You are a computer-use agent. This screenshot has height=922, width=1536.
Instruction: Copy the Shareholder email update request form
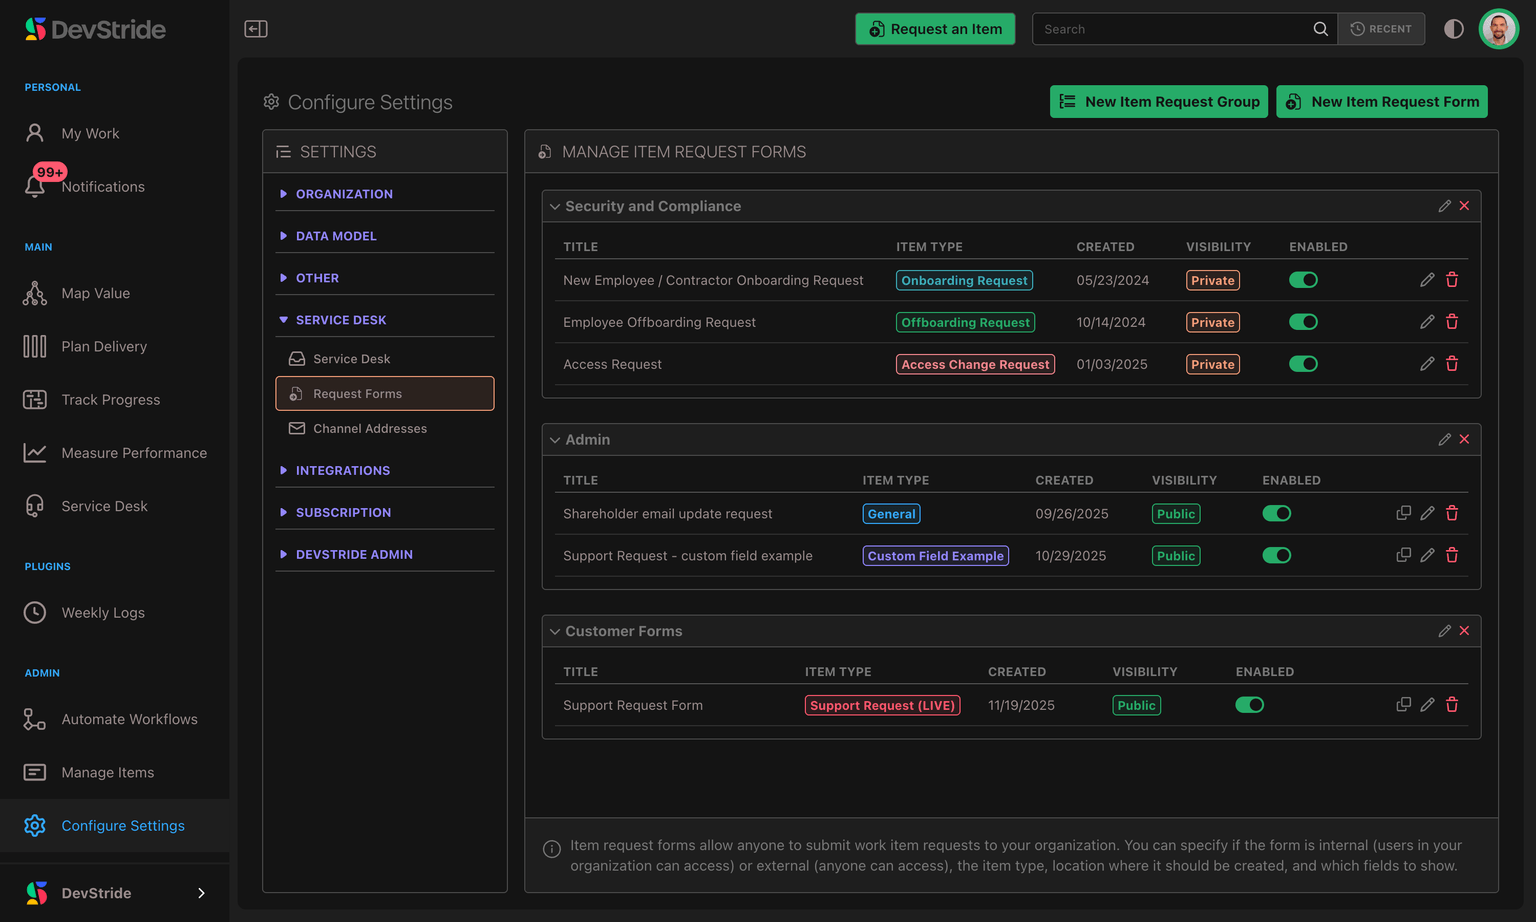pyautogui.click(x=1403, y=513)
